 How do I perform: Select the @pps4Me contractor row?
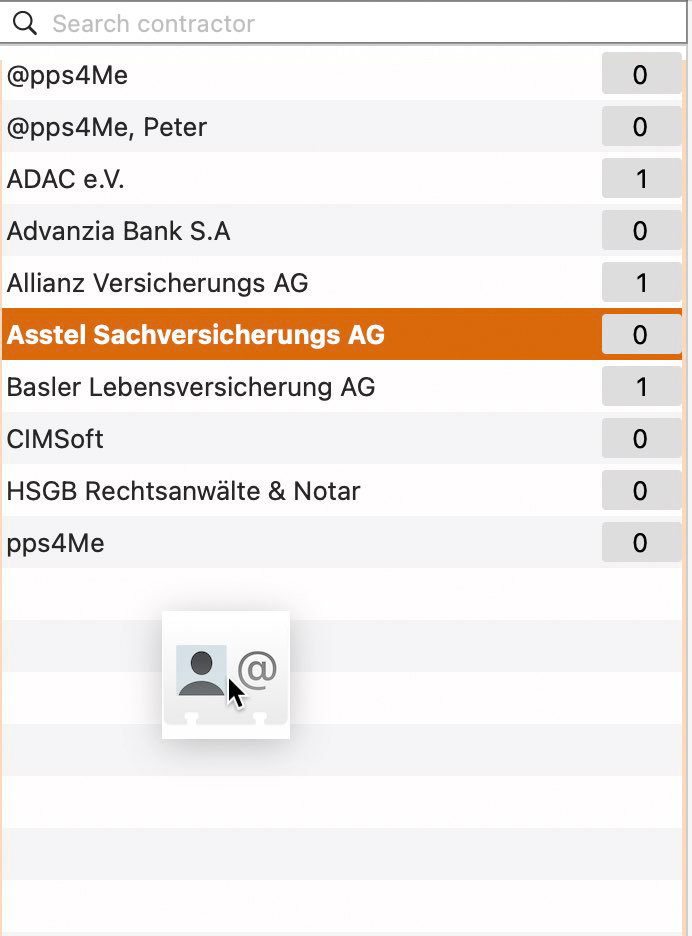point(342,75)
